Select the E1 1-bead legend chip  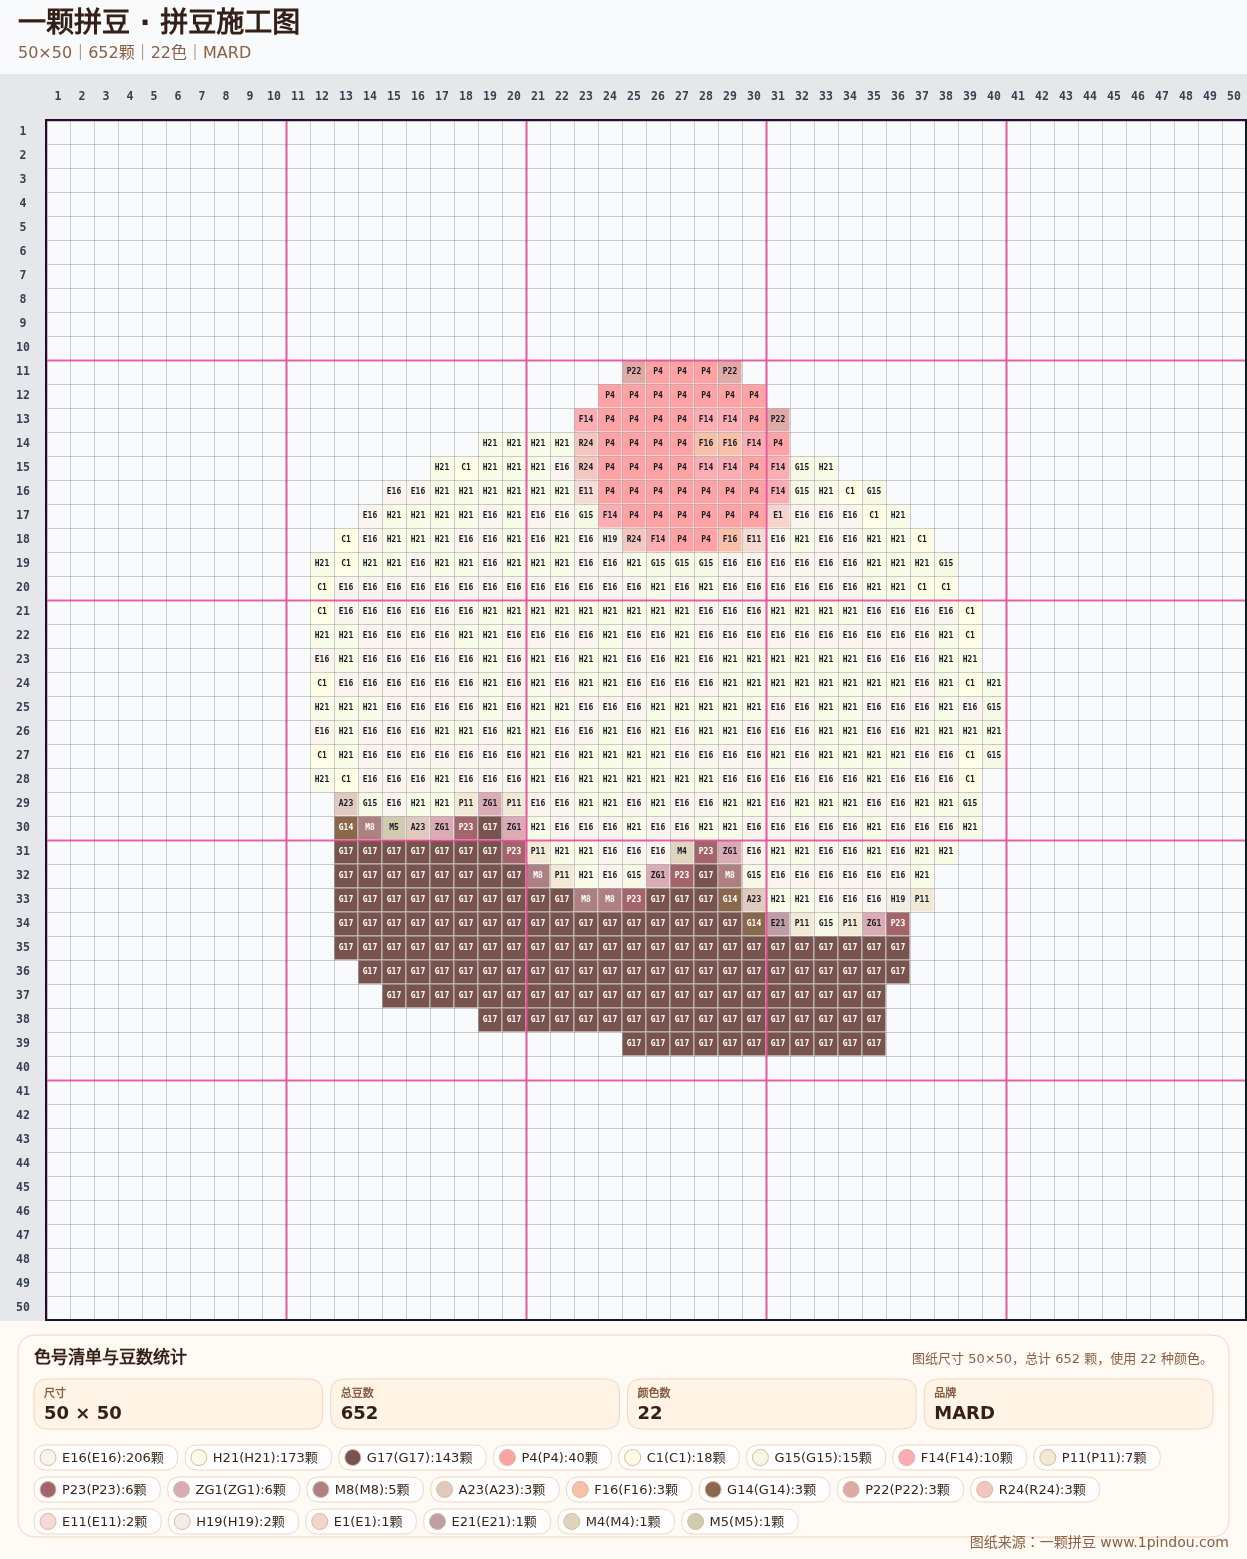coord(361,1521)
